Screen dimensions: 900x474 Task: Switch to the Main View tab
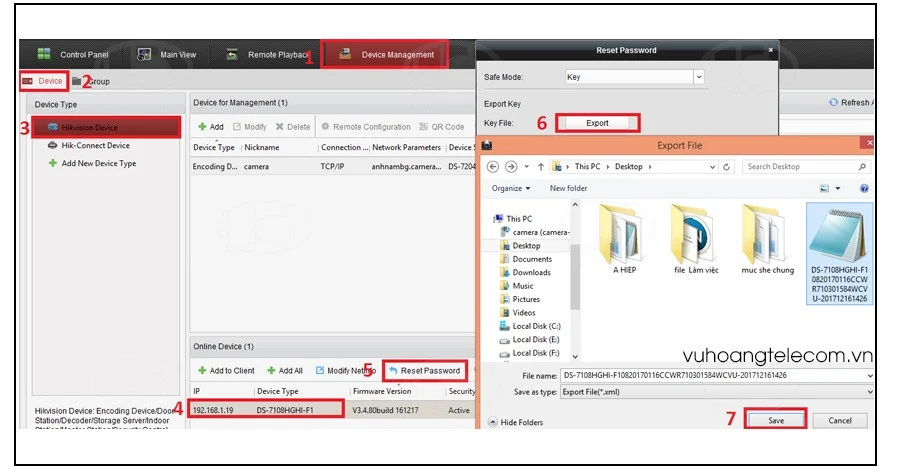click(x=167, y=55)
